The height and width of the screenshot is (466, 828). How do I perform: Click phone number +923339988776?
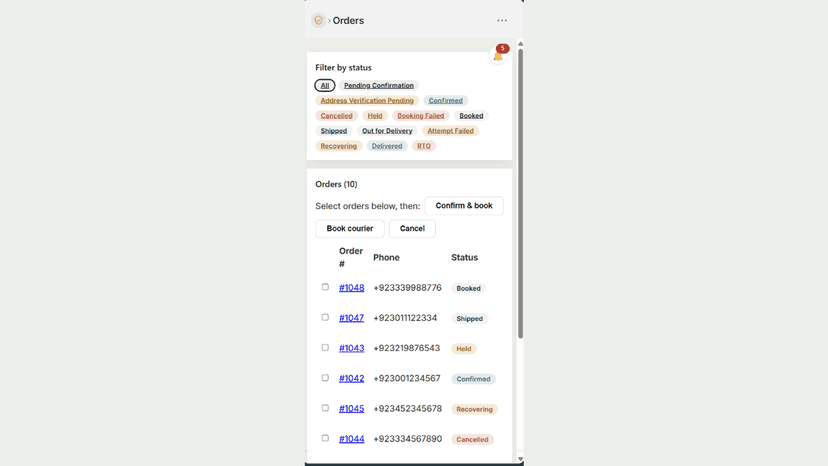coord(407,288)
